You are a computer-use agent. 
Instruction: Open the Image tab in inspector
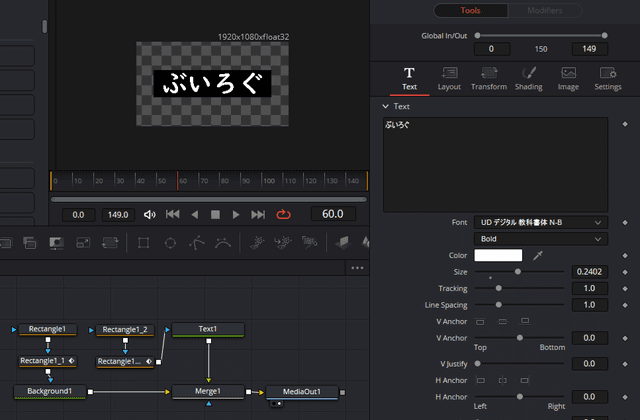tap(568, 79)
